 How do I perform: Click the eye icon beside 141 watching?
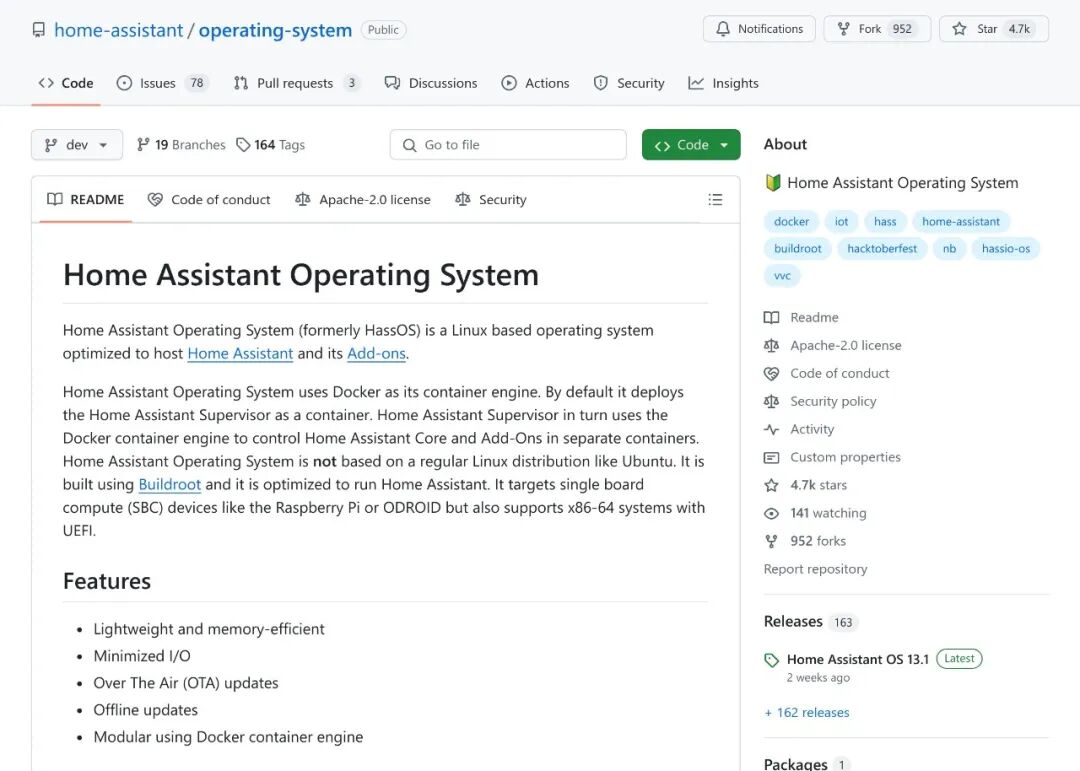point(771,513)
